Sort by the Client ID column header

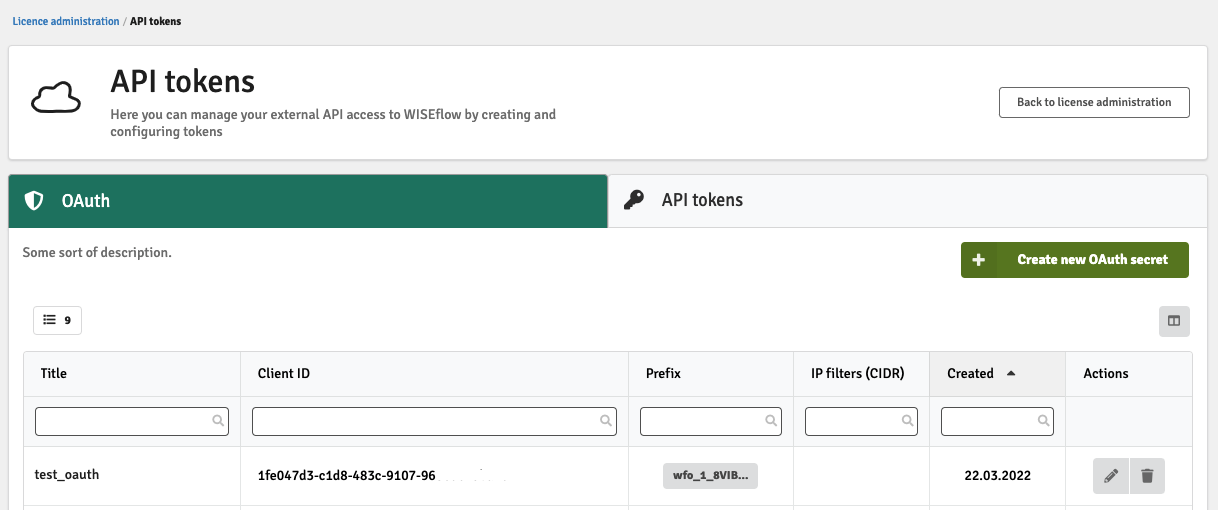click(434, 373)
